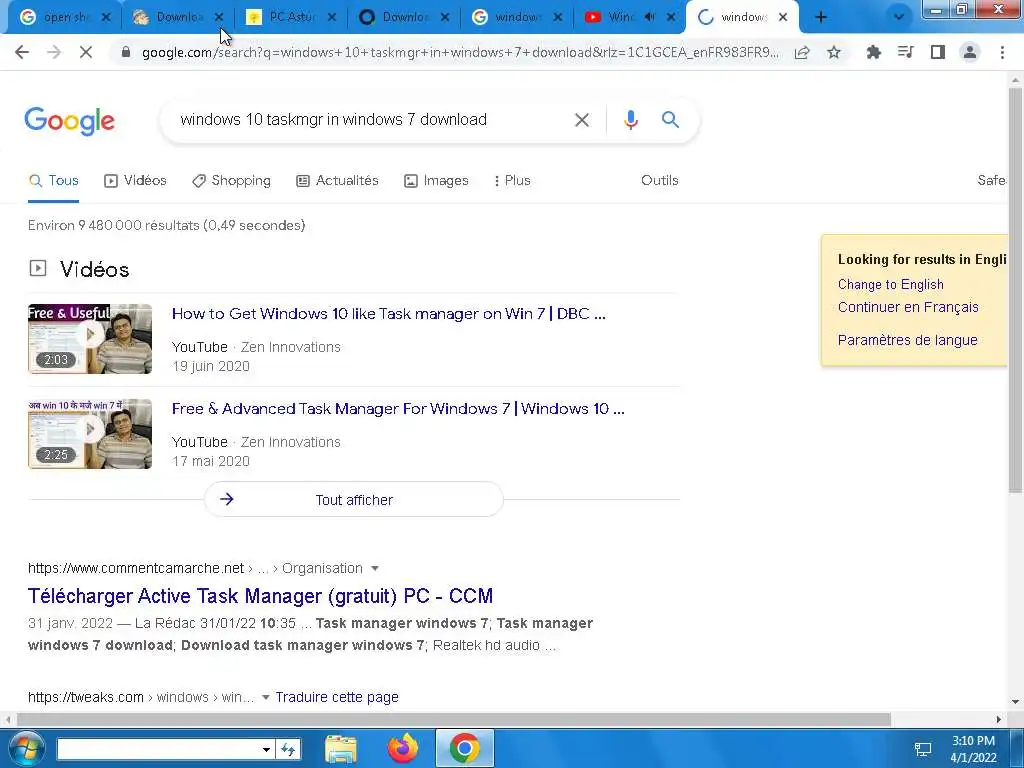
Task: Open 'How to Get Windows 10 like Task manager' video
Action: click(x=389, y=313)
